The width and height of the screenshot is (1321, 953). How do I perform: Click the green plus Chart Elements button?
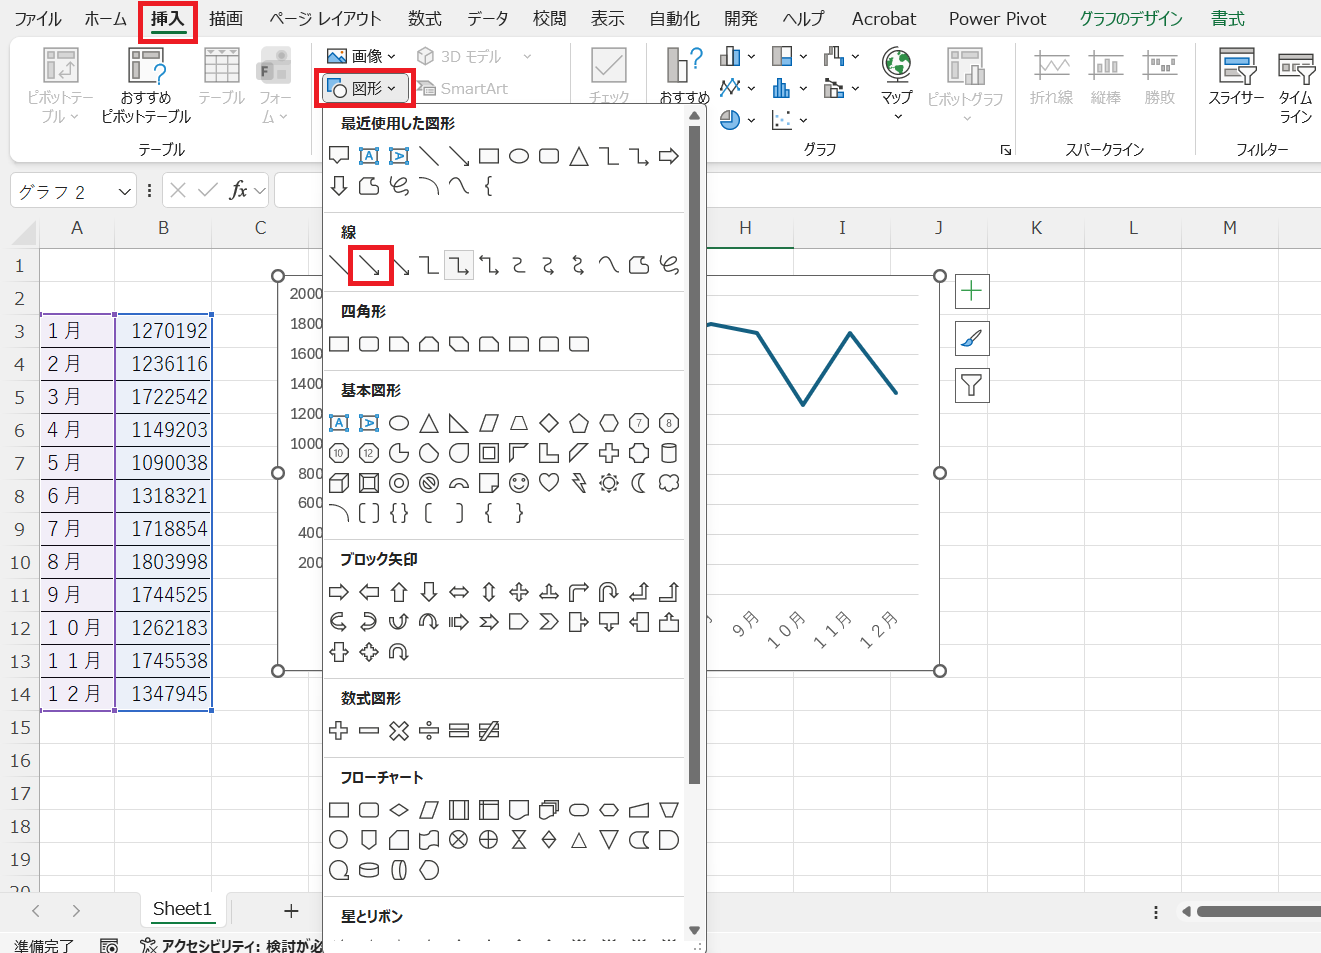[971, 291]
